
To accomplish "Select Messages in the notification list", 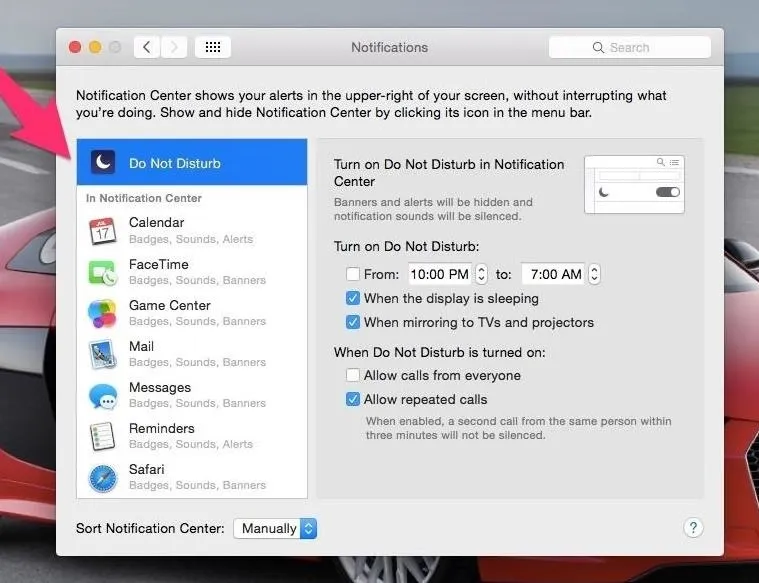I will click(192, 395).
